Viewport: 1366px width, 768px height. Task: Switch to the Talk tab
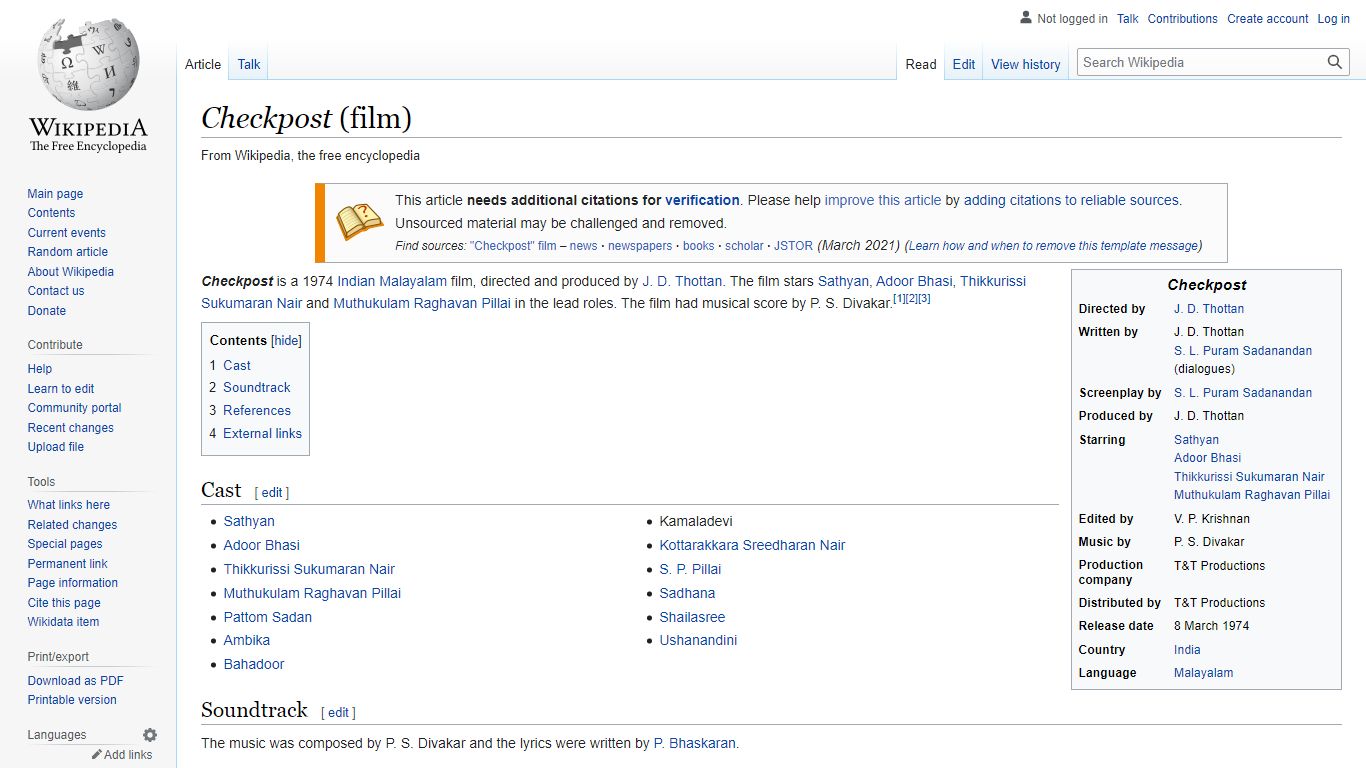click(x=249, y=64)
